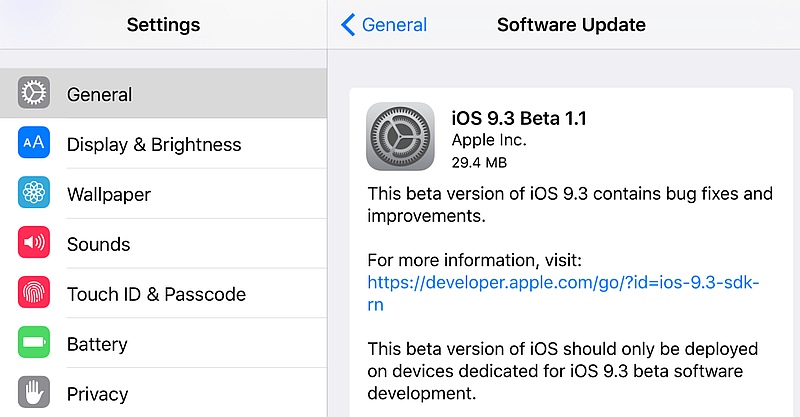Open Battery settings
The image size is (800, 417).
coord(163,344)
